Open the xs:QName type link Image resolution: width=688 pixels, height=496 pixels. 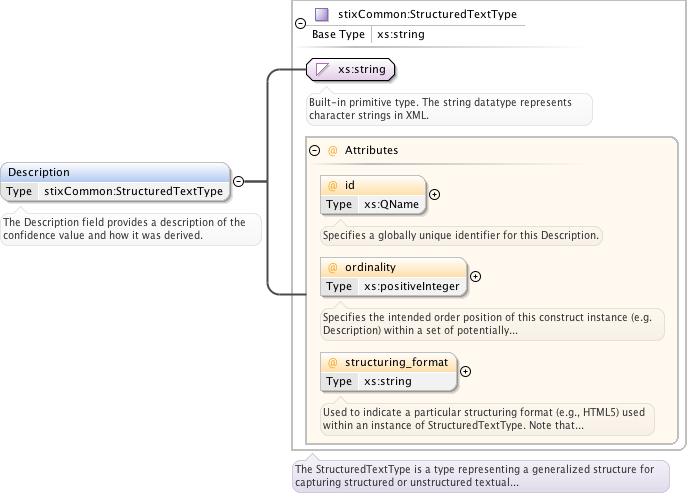point(390,205)
